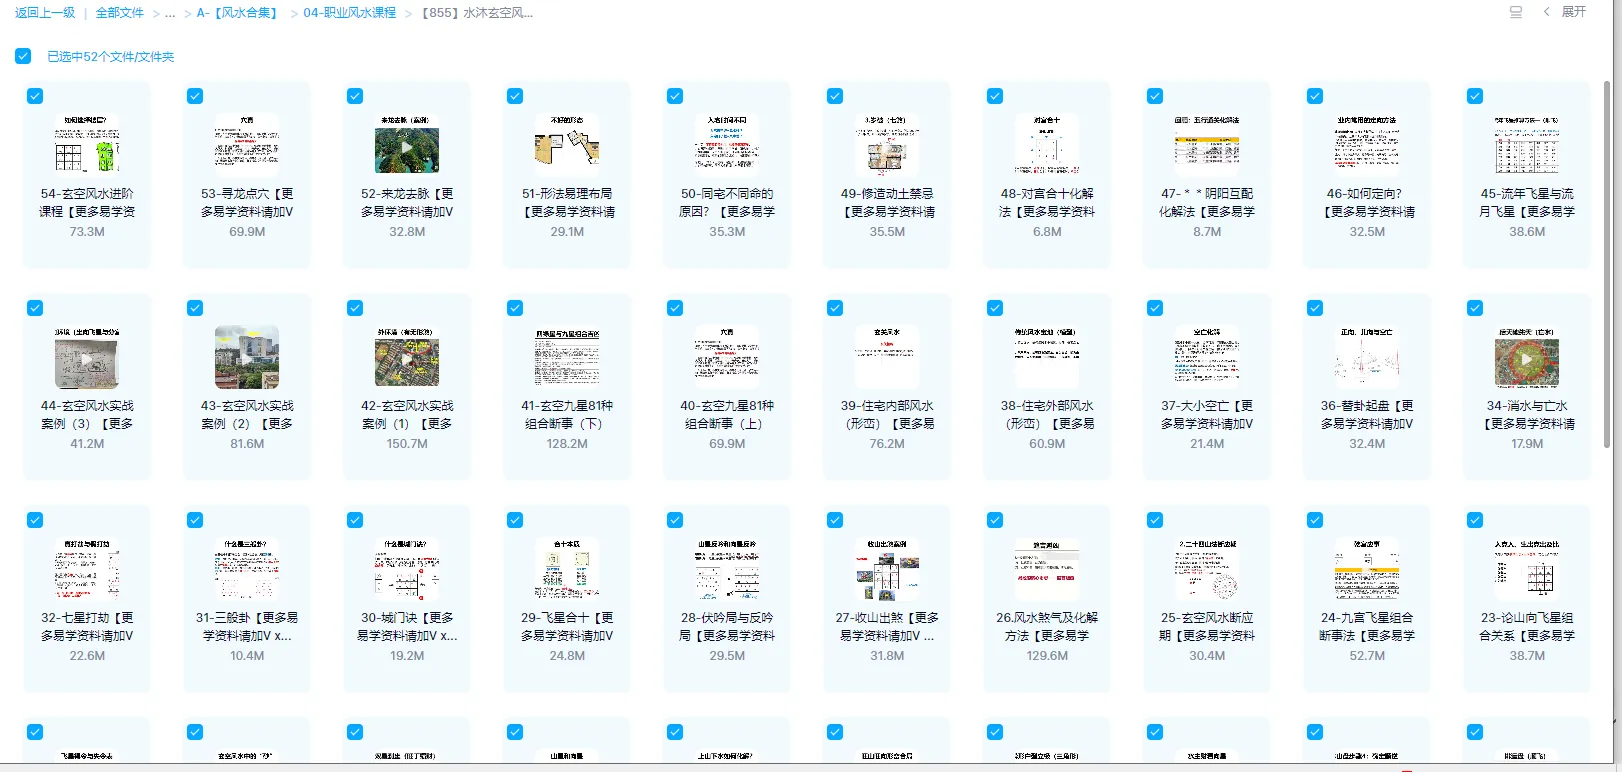Click file name 29-飞星合十
The image size is (1622, 772).
tap(567, 627)
